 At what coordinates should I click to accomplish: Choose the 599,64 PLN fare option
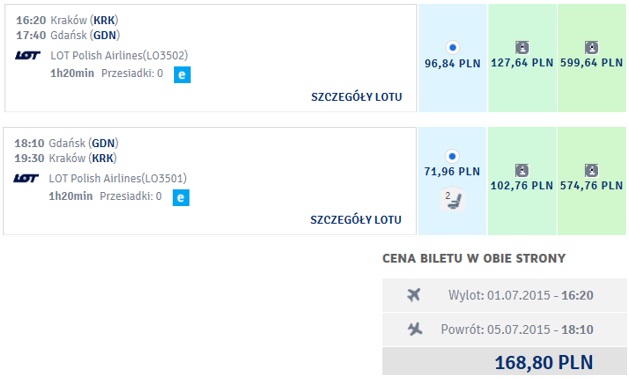pyautogui.click(x=592, y=58)
